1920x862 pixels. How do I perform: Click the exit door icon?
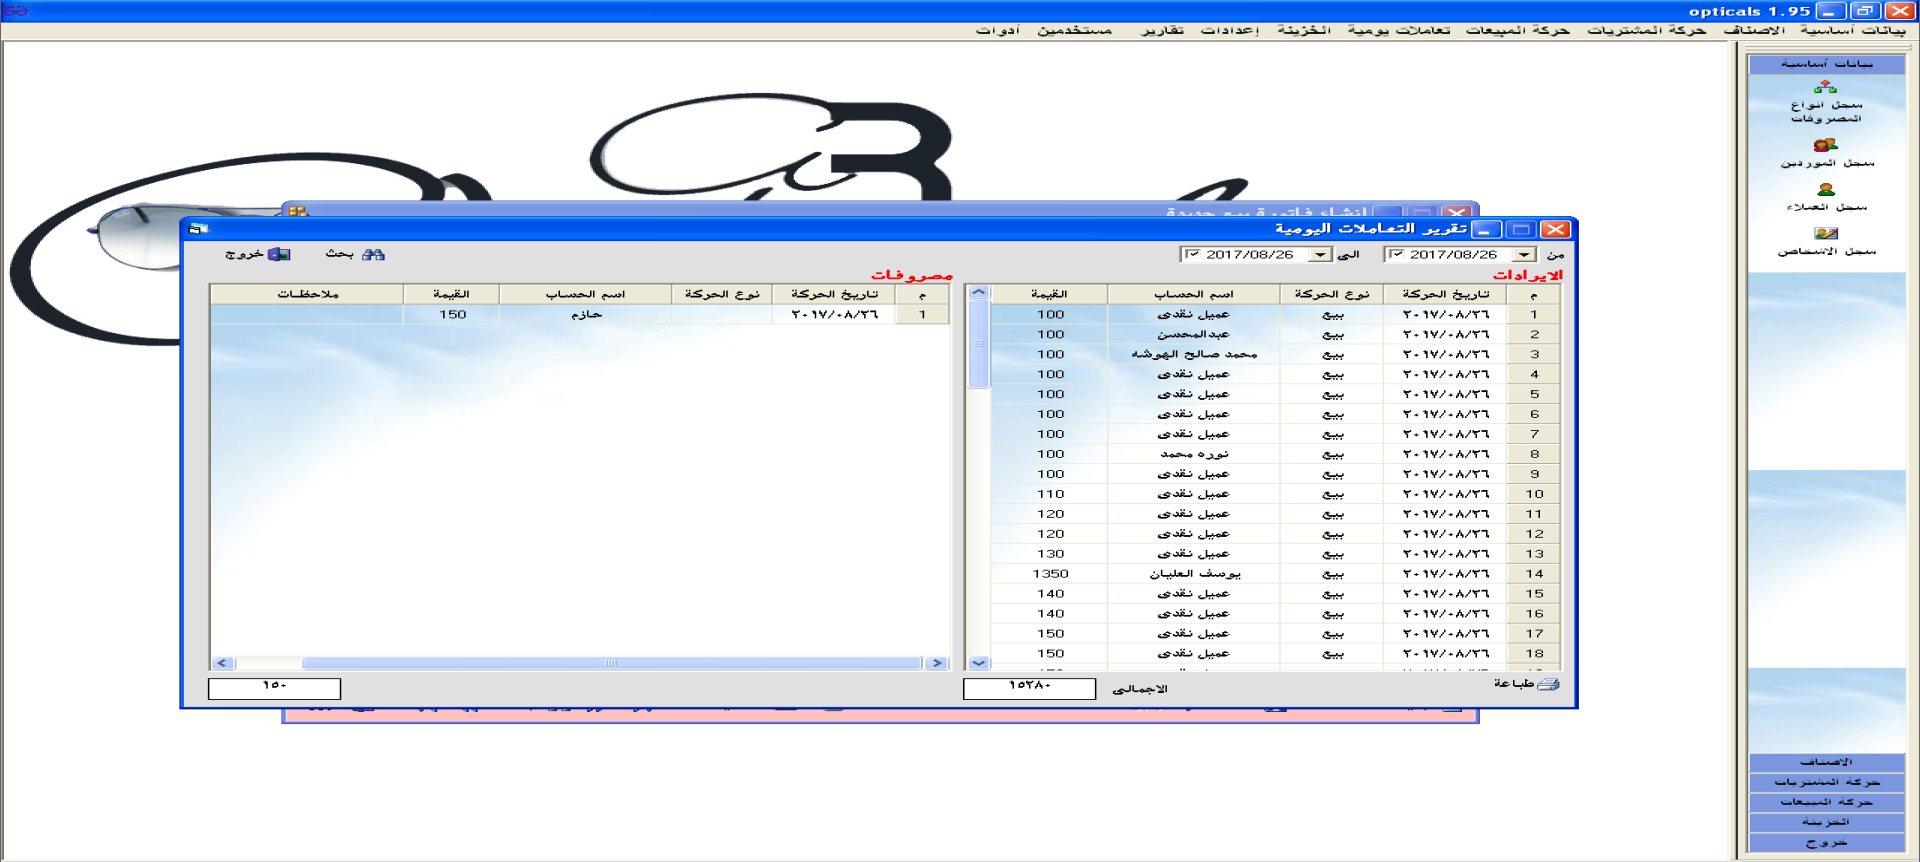coord(280,255)
